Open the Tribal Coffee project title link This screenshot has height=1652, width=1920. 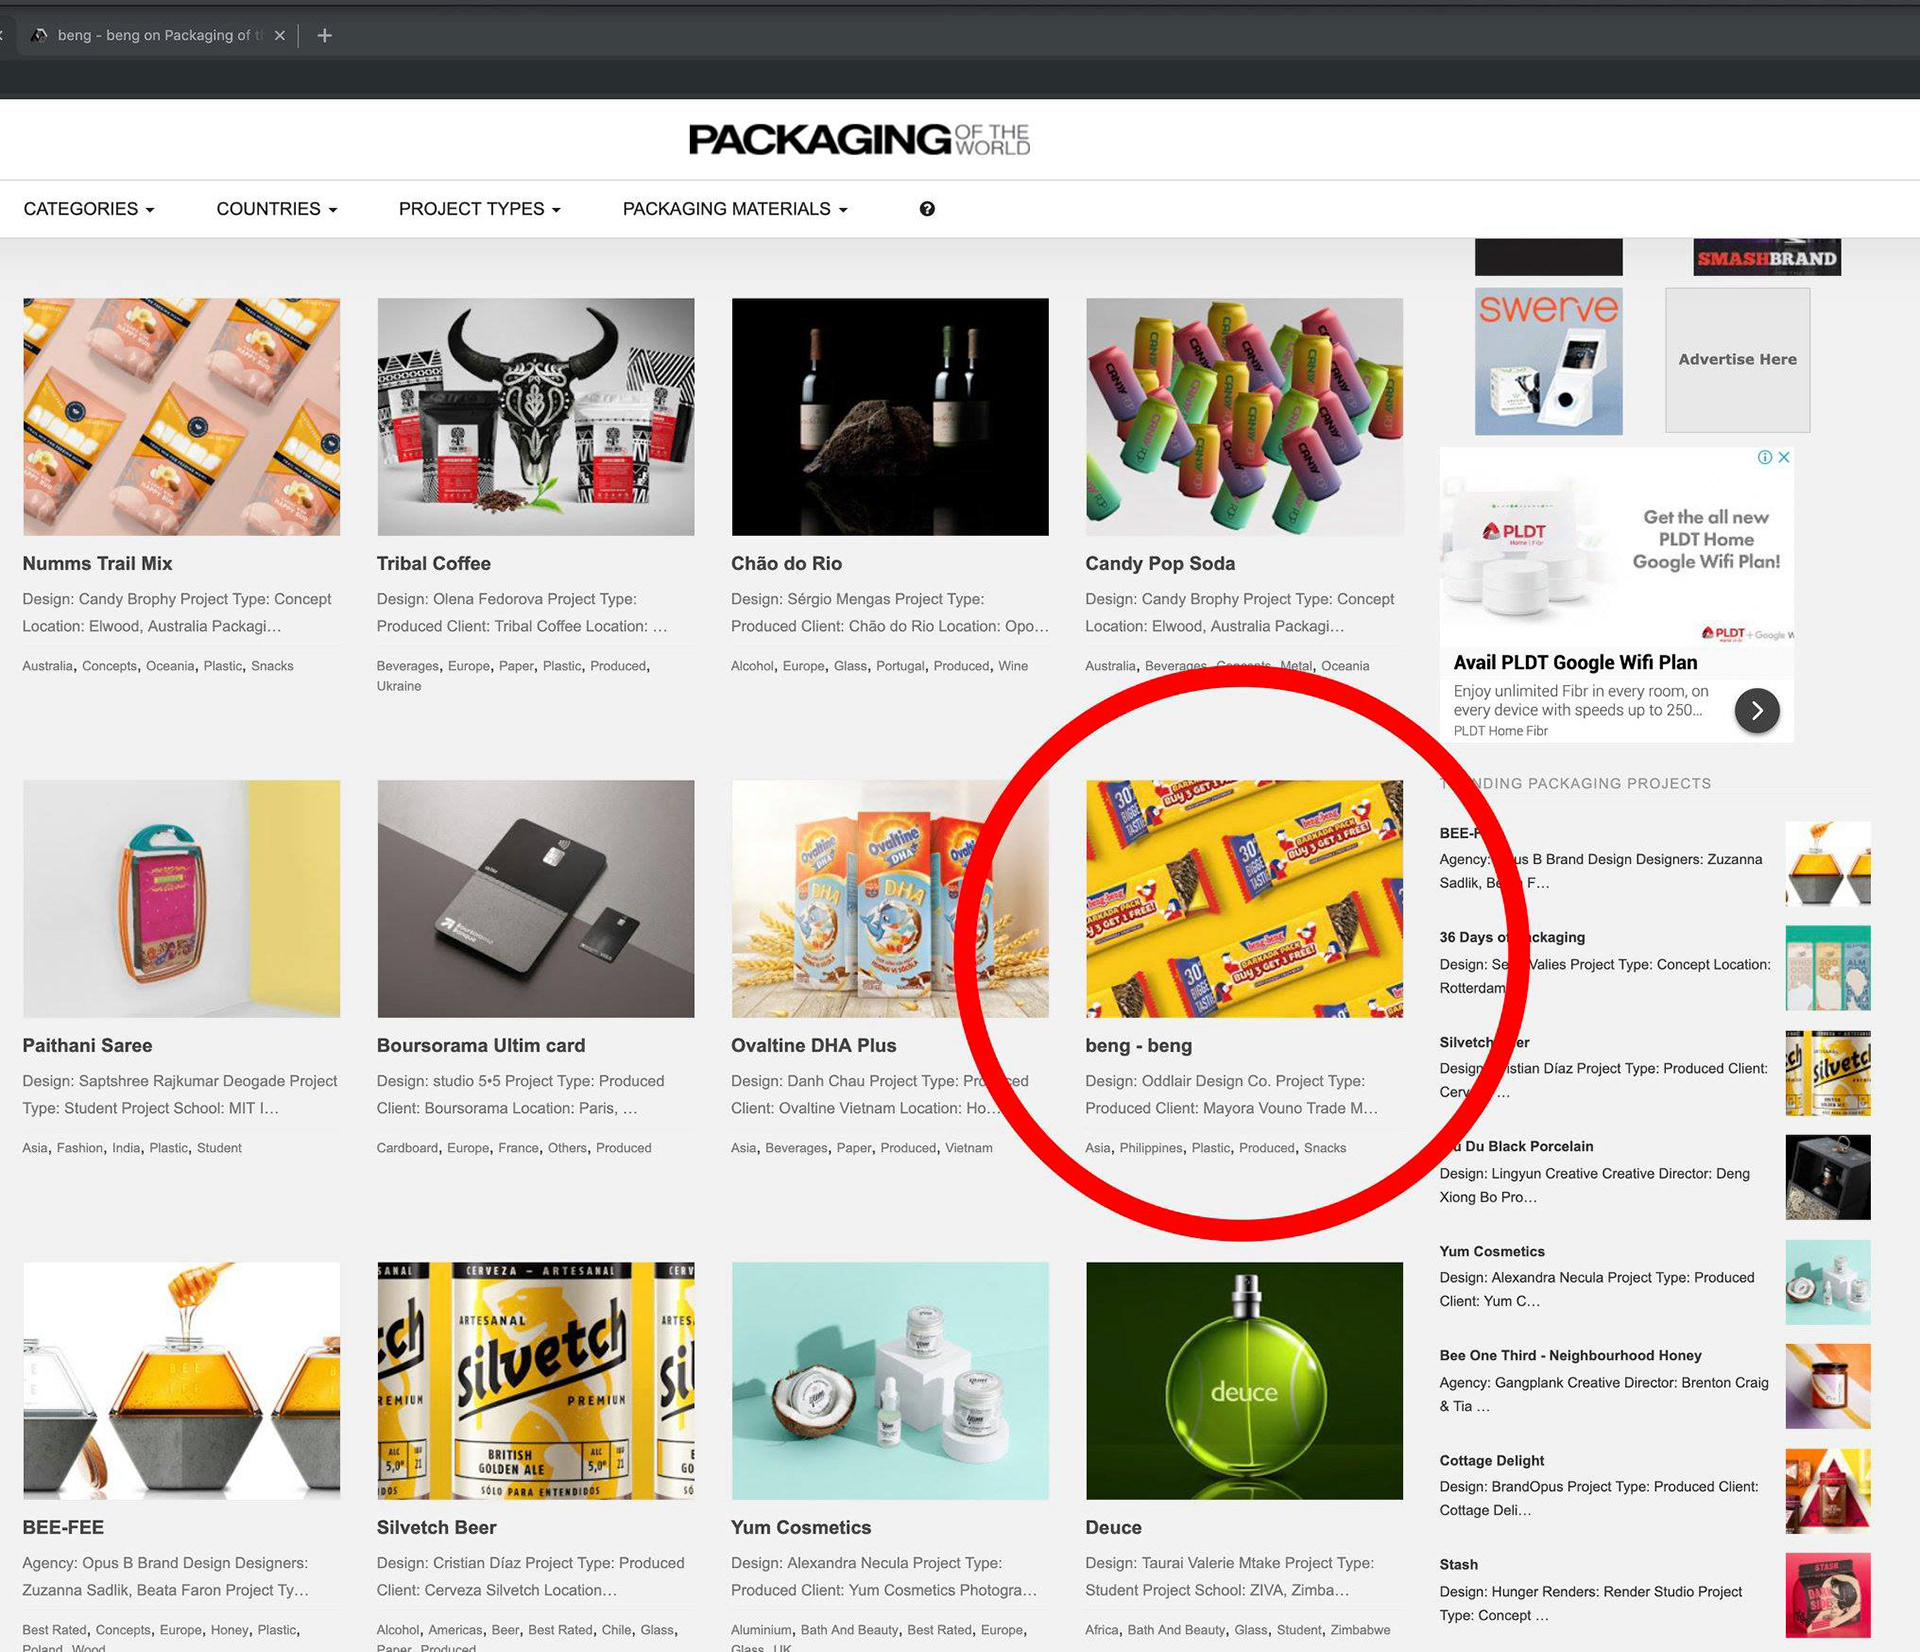(x=433, y=563)
